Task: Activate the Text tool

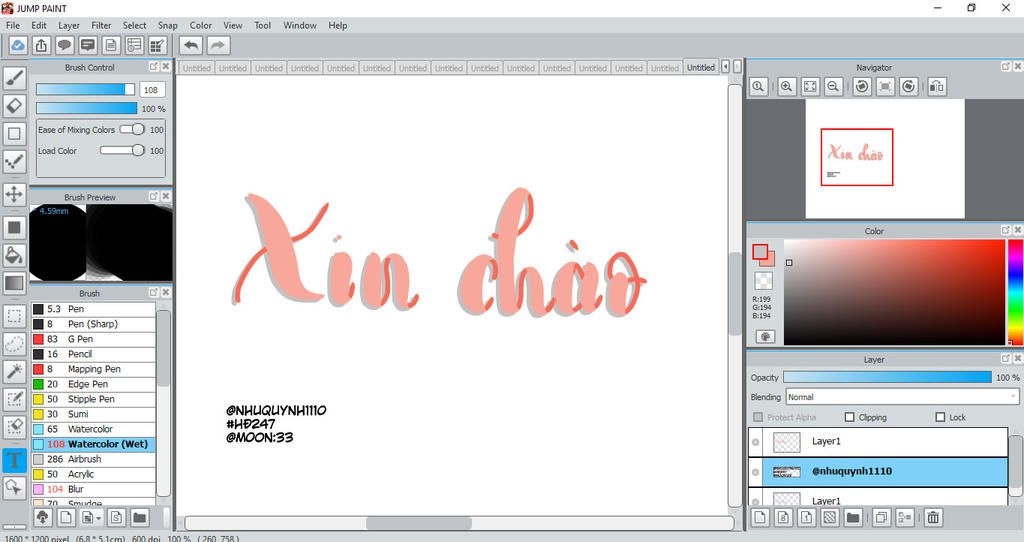Action: 14,460
